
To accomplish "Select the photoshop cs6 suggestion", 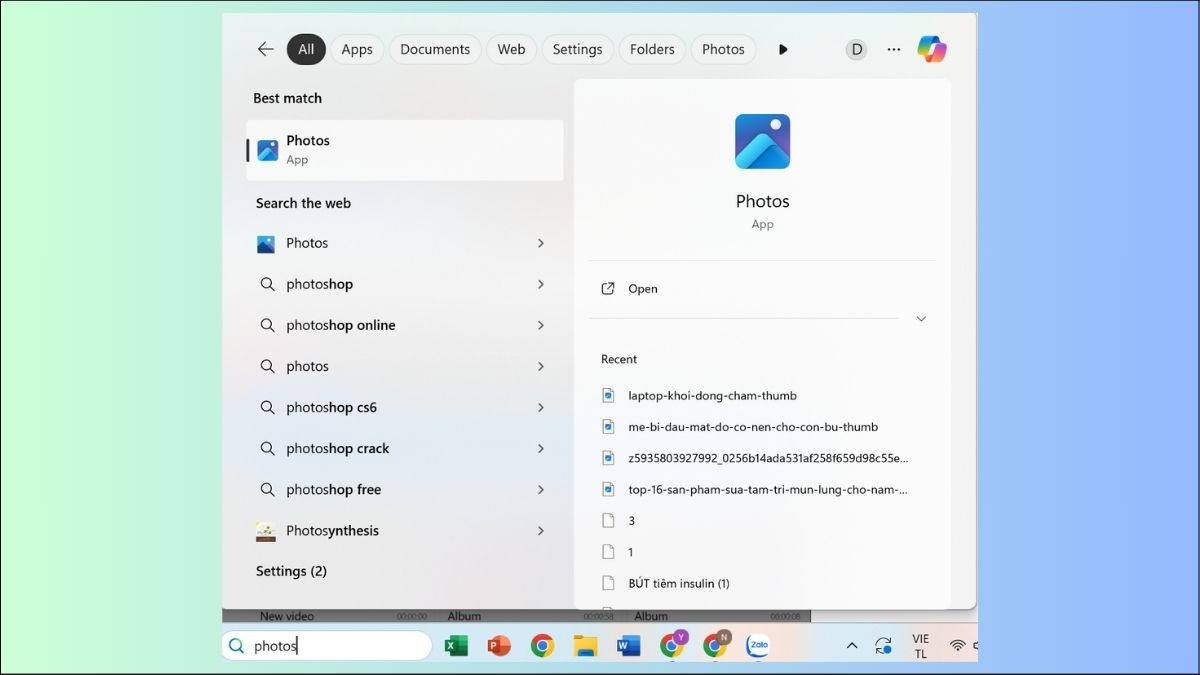I will click(331, 407).
